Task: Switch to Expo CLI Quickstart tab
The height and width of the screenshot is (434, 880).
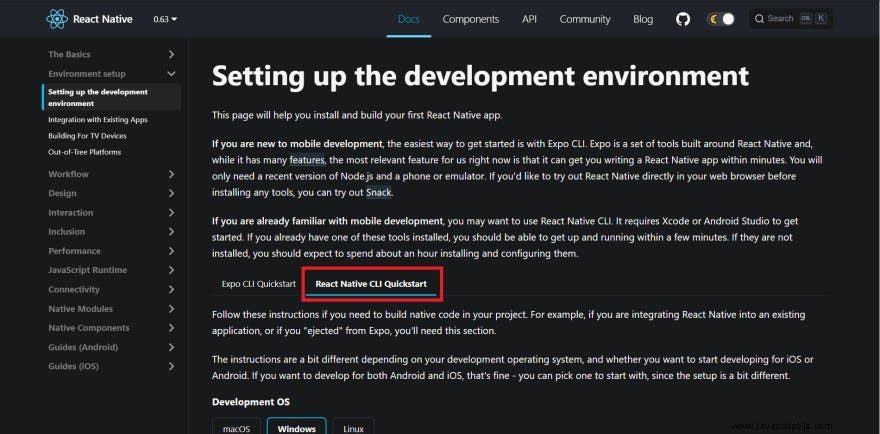Action: click(258, 284)
